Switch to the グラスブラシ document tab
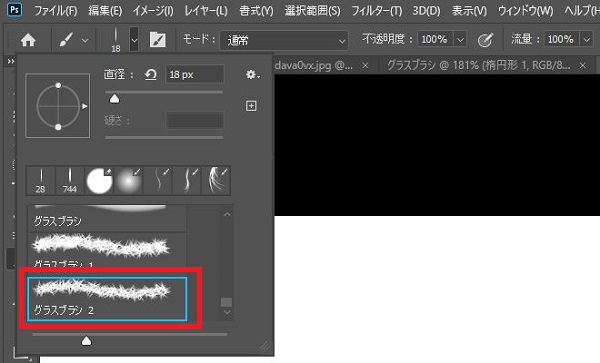This screenshot has height=363, width=600. click(x=479, y=65)
